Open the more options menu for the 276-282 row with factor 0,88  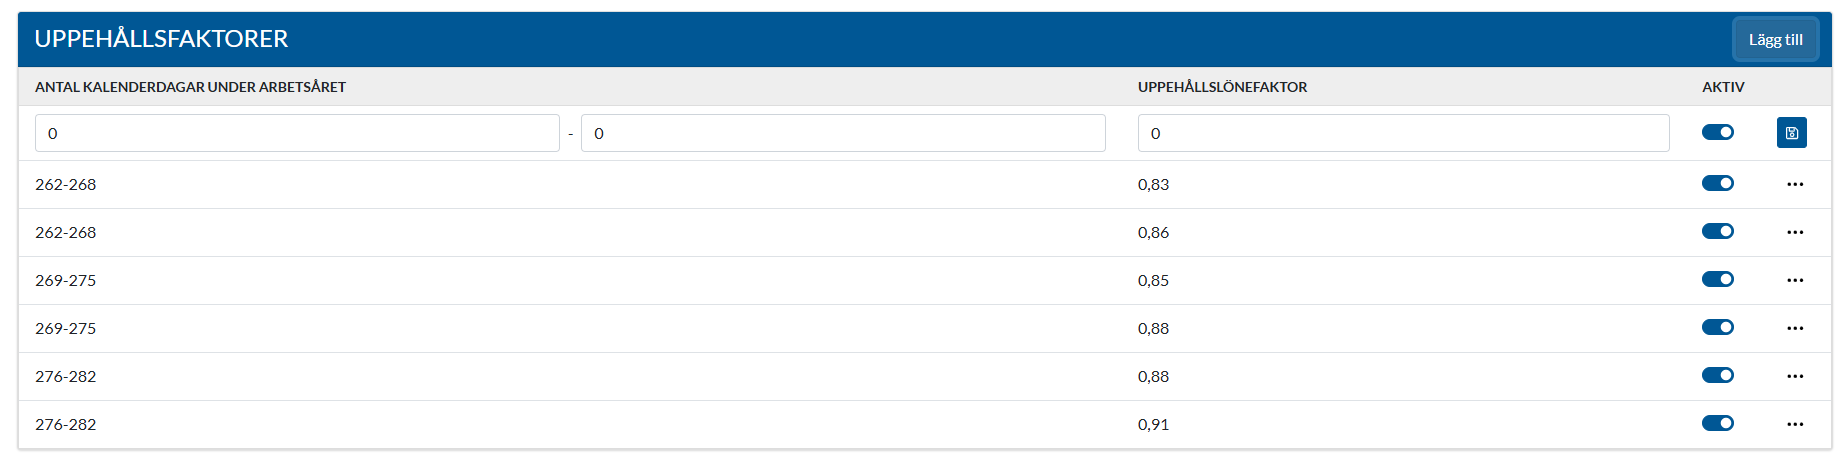(1795, 376)
